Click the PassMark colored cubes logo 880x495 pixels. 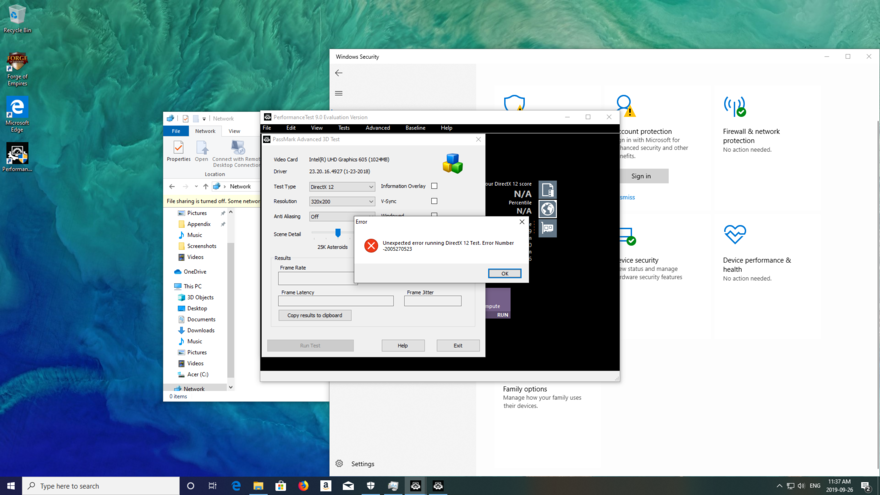click(452, 163)
